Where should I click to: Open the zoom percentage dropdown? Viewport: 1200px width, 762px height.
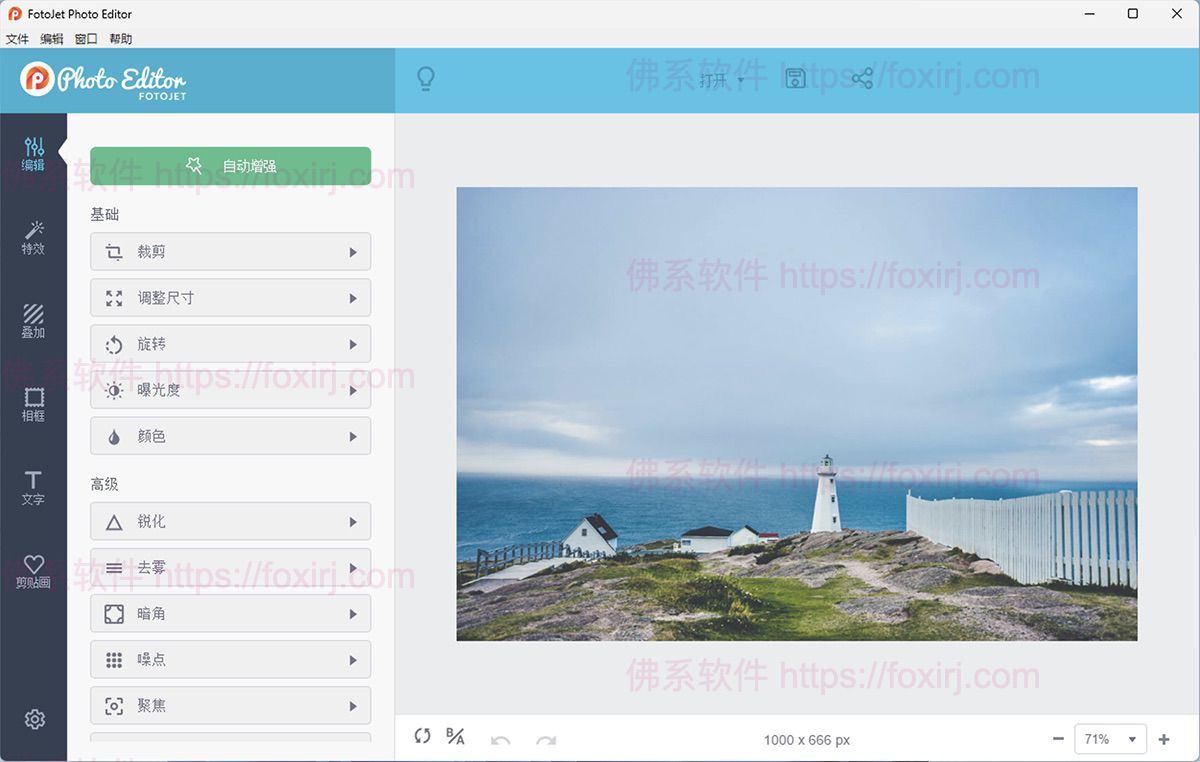tap(1110, 739)
